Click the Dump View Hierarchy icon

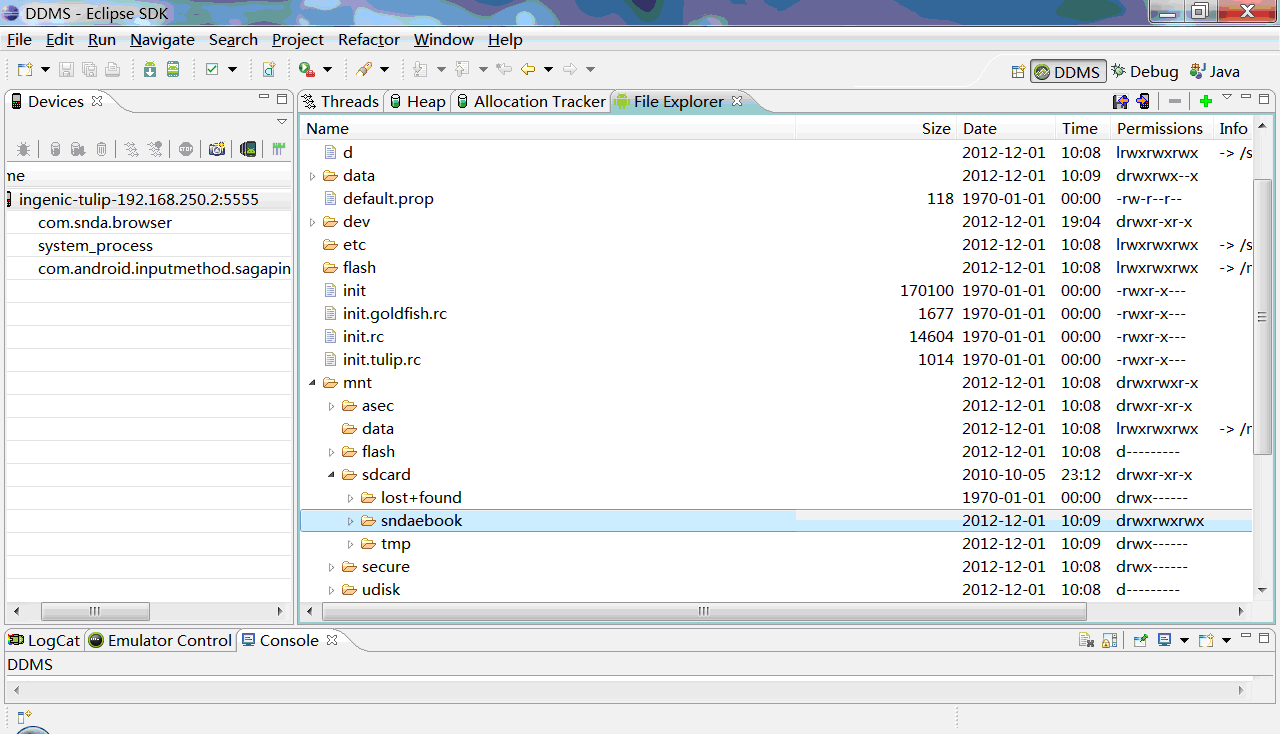click(248, 149)
